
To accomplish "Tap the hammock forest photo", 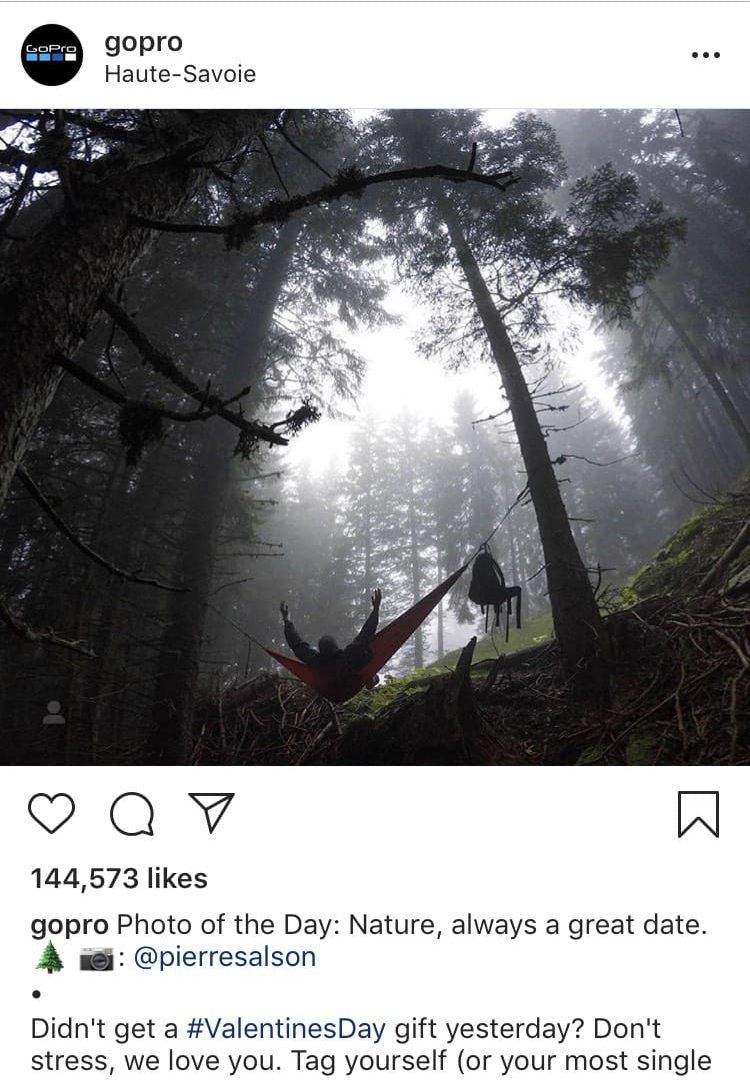I will coord(375,437).
